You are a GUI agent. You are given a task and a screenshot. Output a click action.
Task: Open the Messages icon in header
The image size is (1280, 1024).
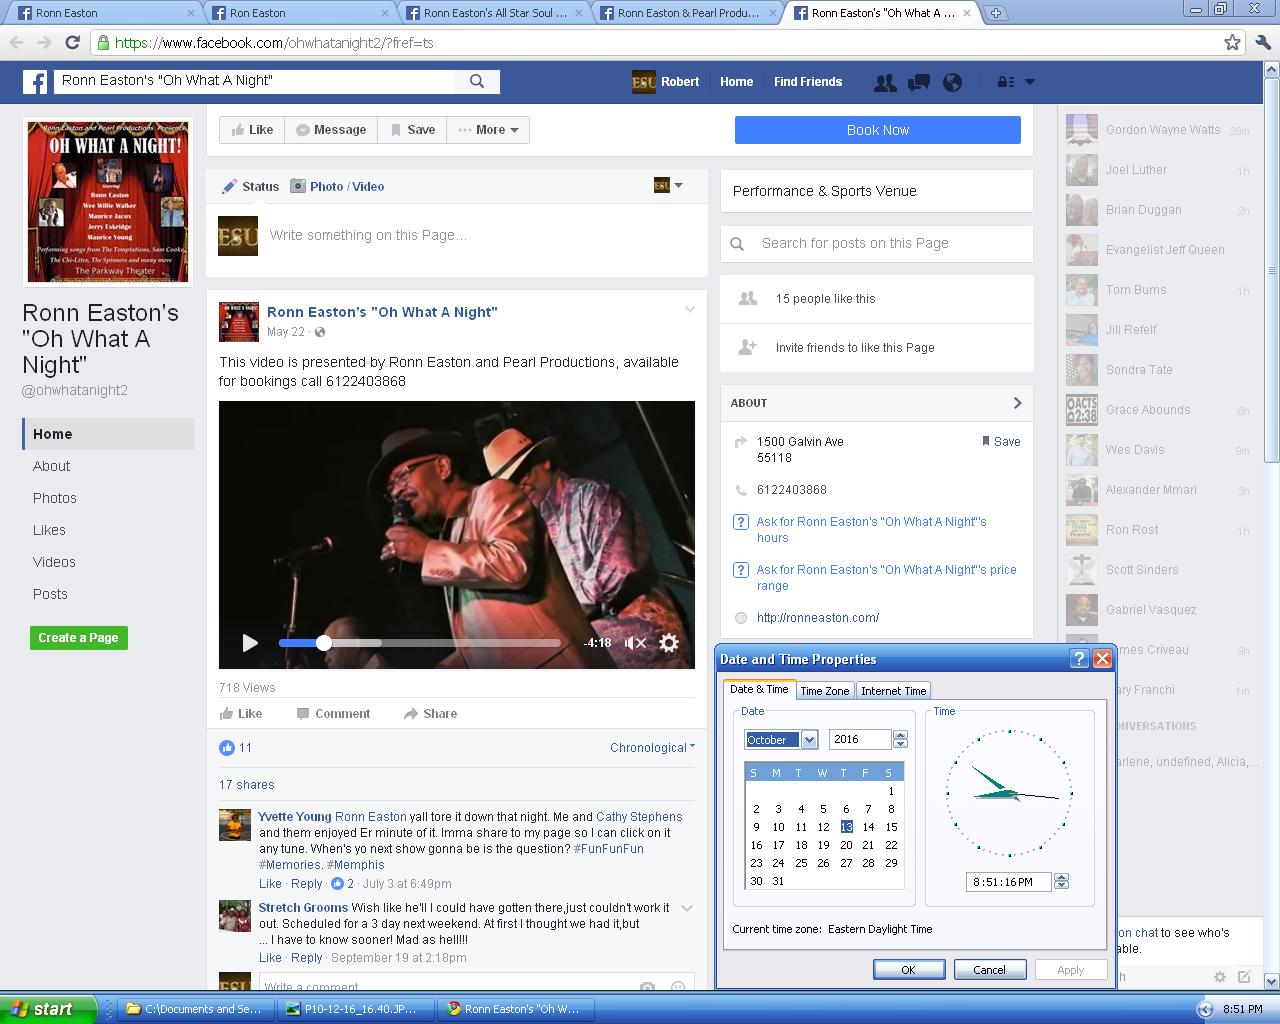click(918, 83)
